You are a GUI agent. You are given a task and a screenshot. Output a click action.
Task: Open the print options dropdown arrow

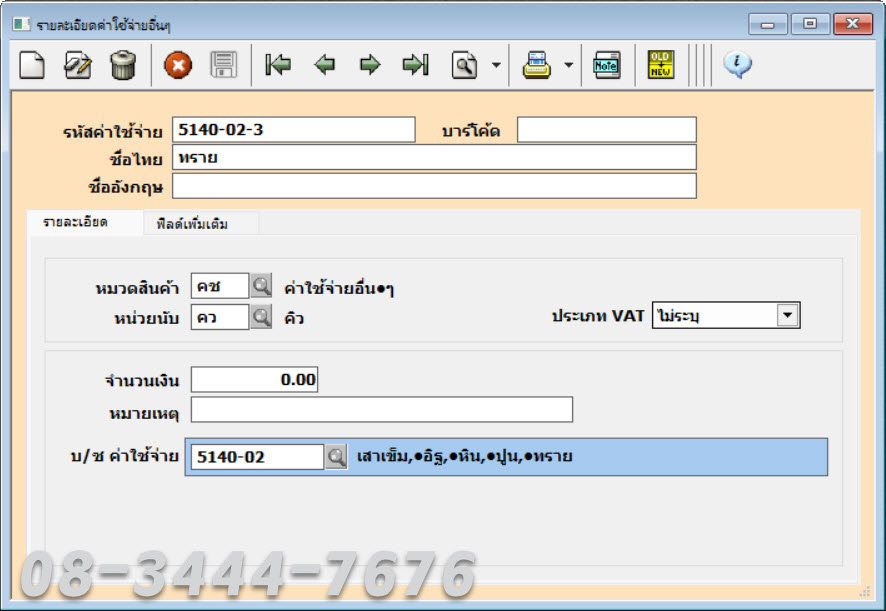point(568,65)
